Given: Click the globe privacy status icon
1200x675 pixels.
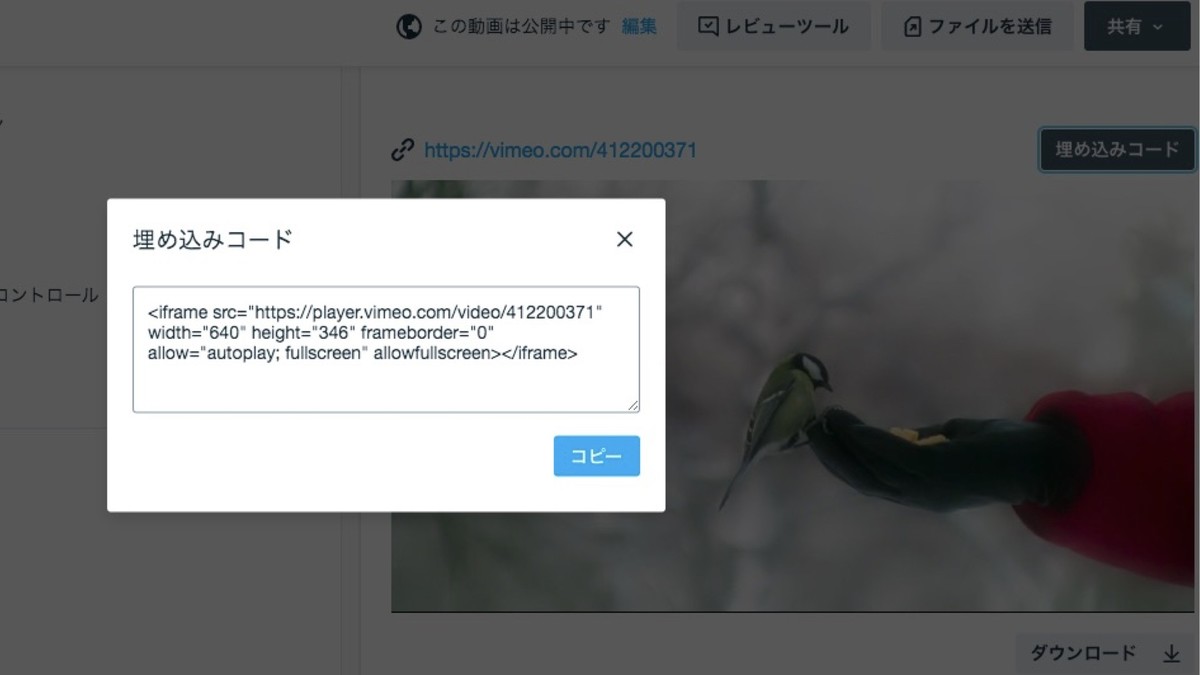Looking at the screenshot, I should coord(408,27).
